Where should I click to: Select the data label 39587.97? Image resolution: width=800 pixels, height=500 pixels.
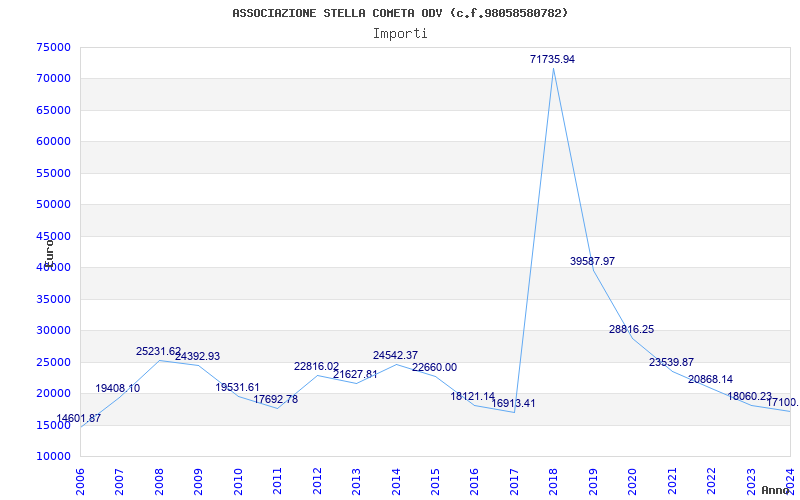pyautogui.click(x=592, y=261)
